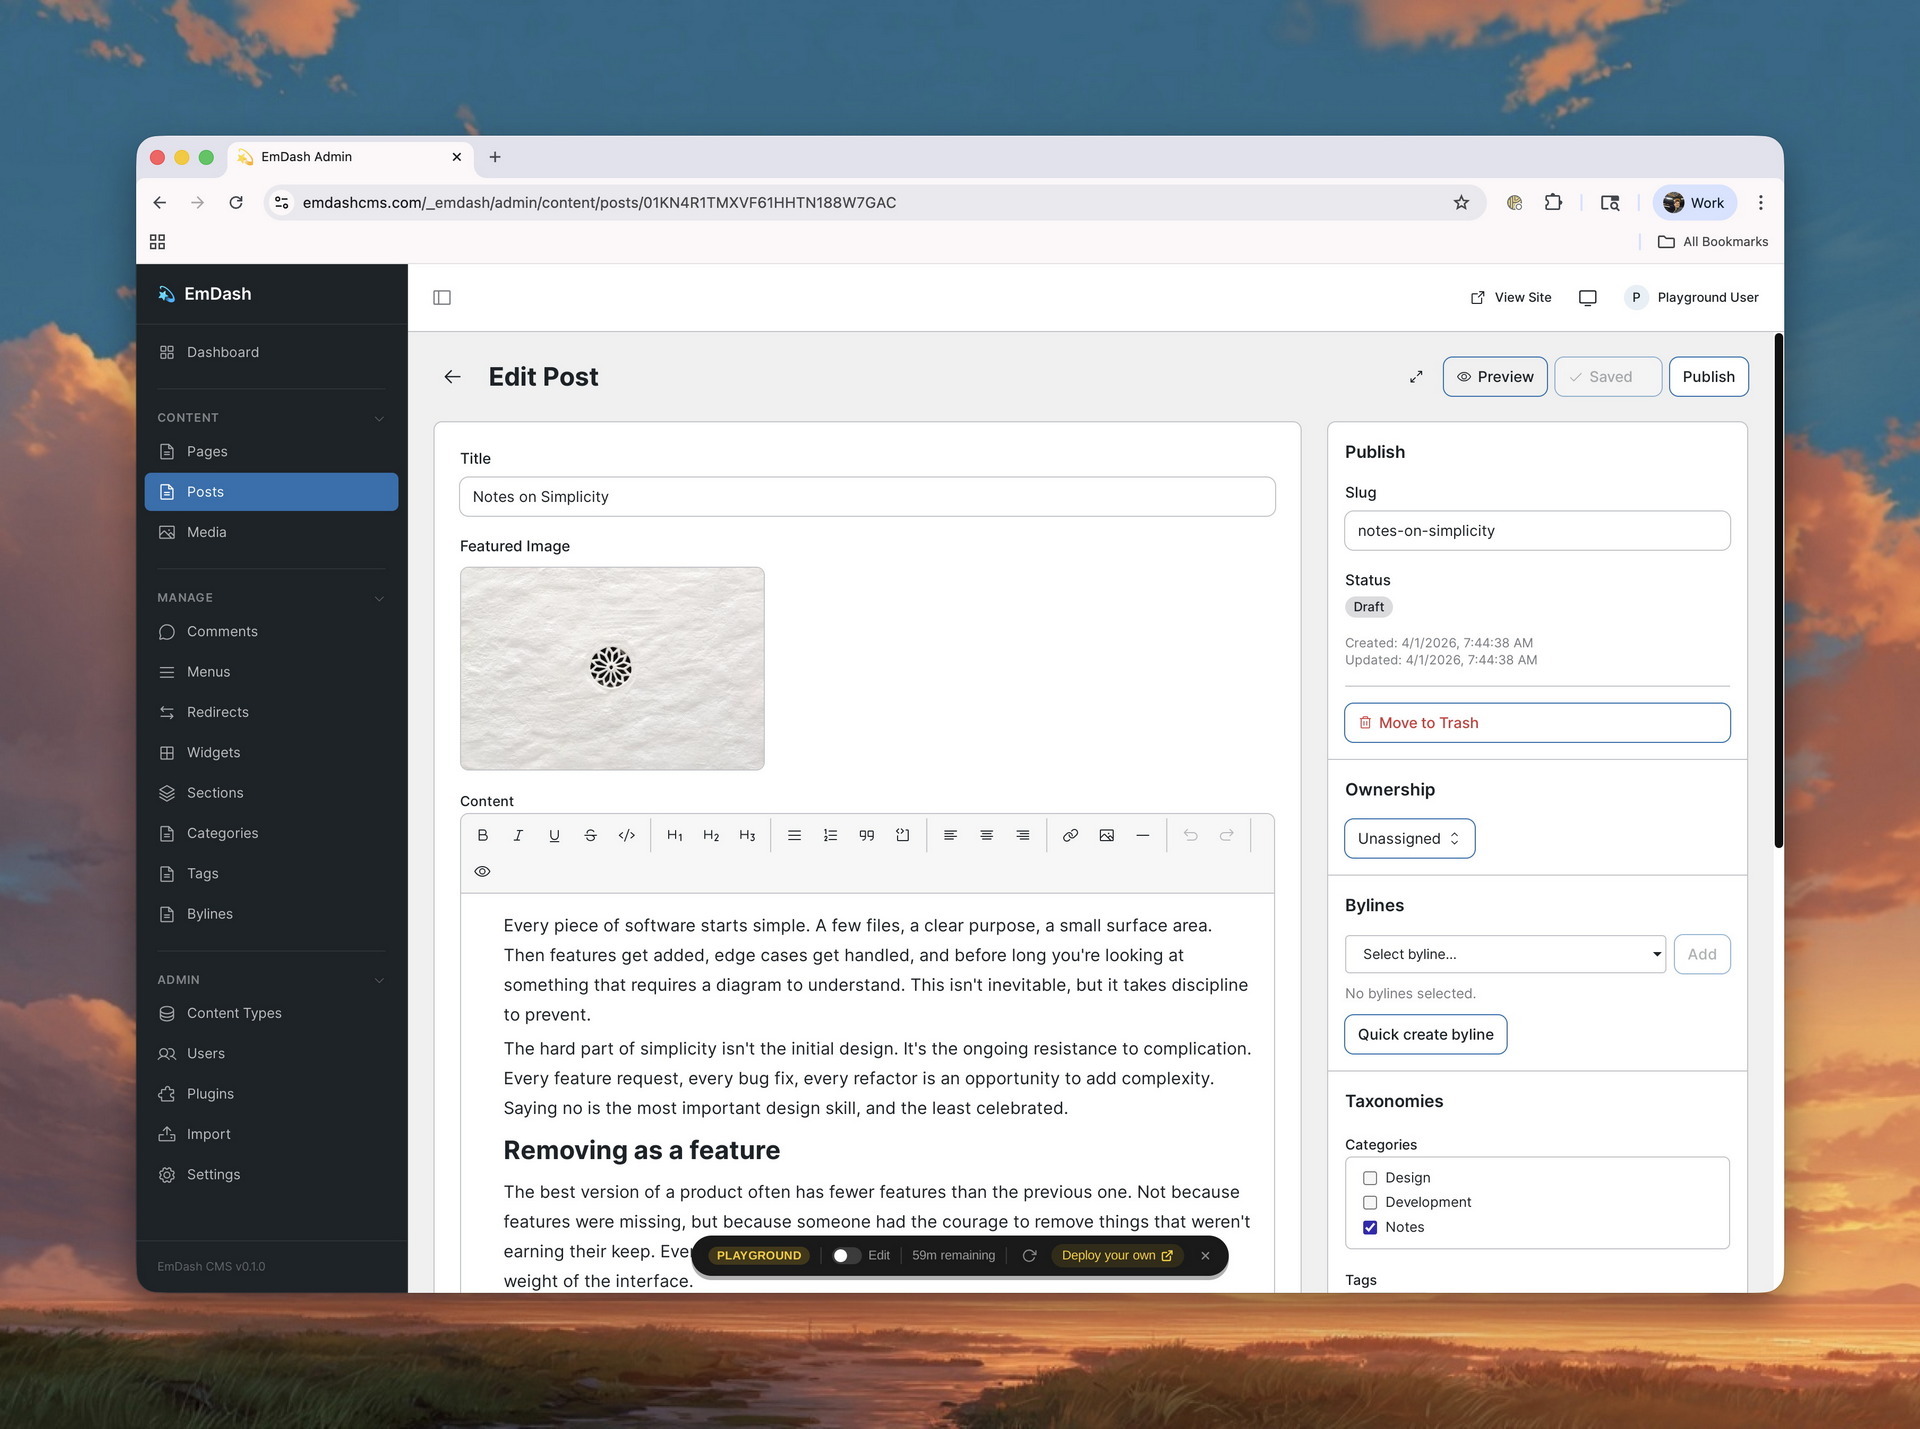Image resolution: width=1920 pixels, height=1429 pixels.
Task: Toggle the Edit switch in the Playground bar
Action: point(844,1255)
